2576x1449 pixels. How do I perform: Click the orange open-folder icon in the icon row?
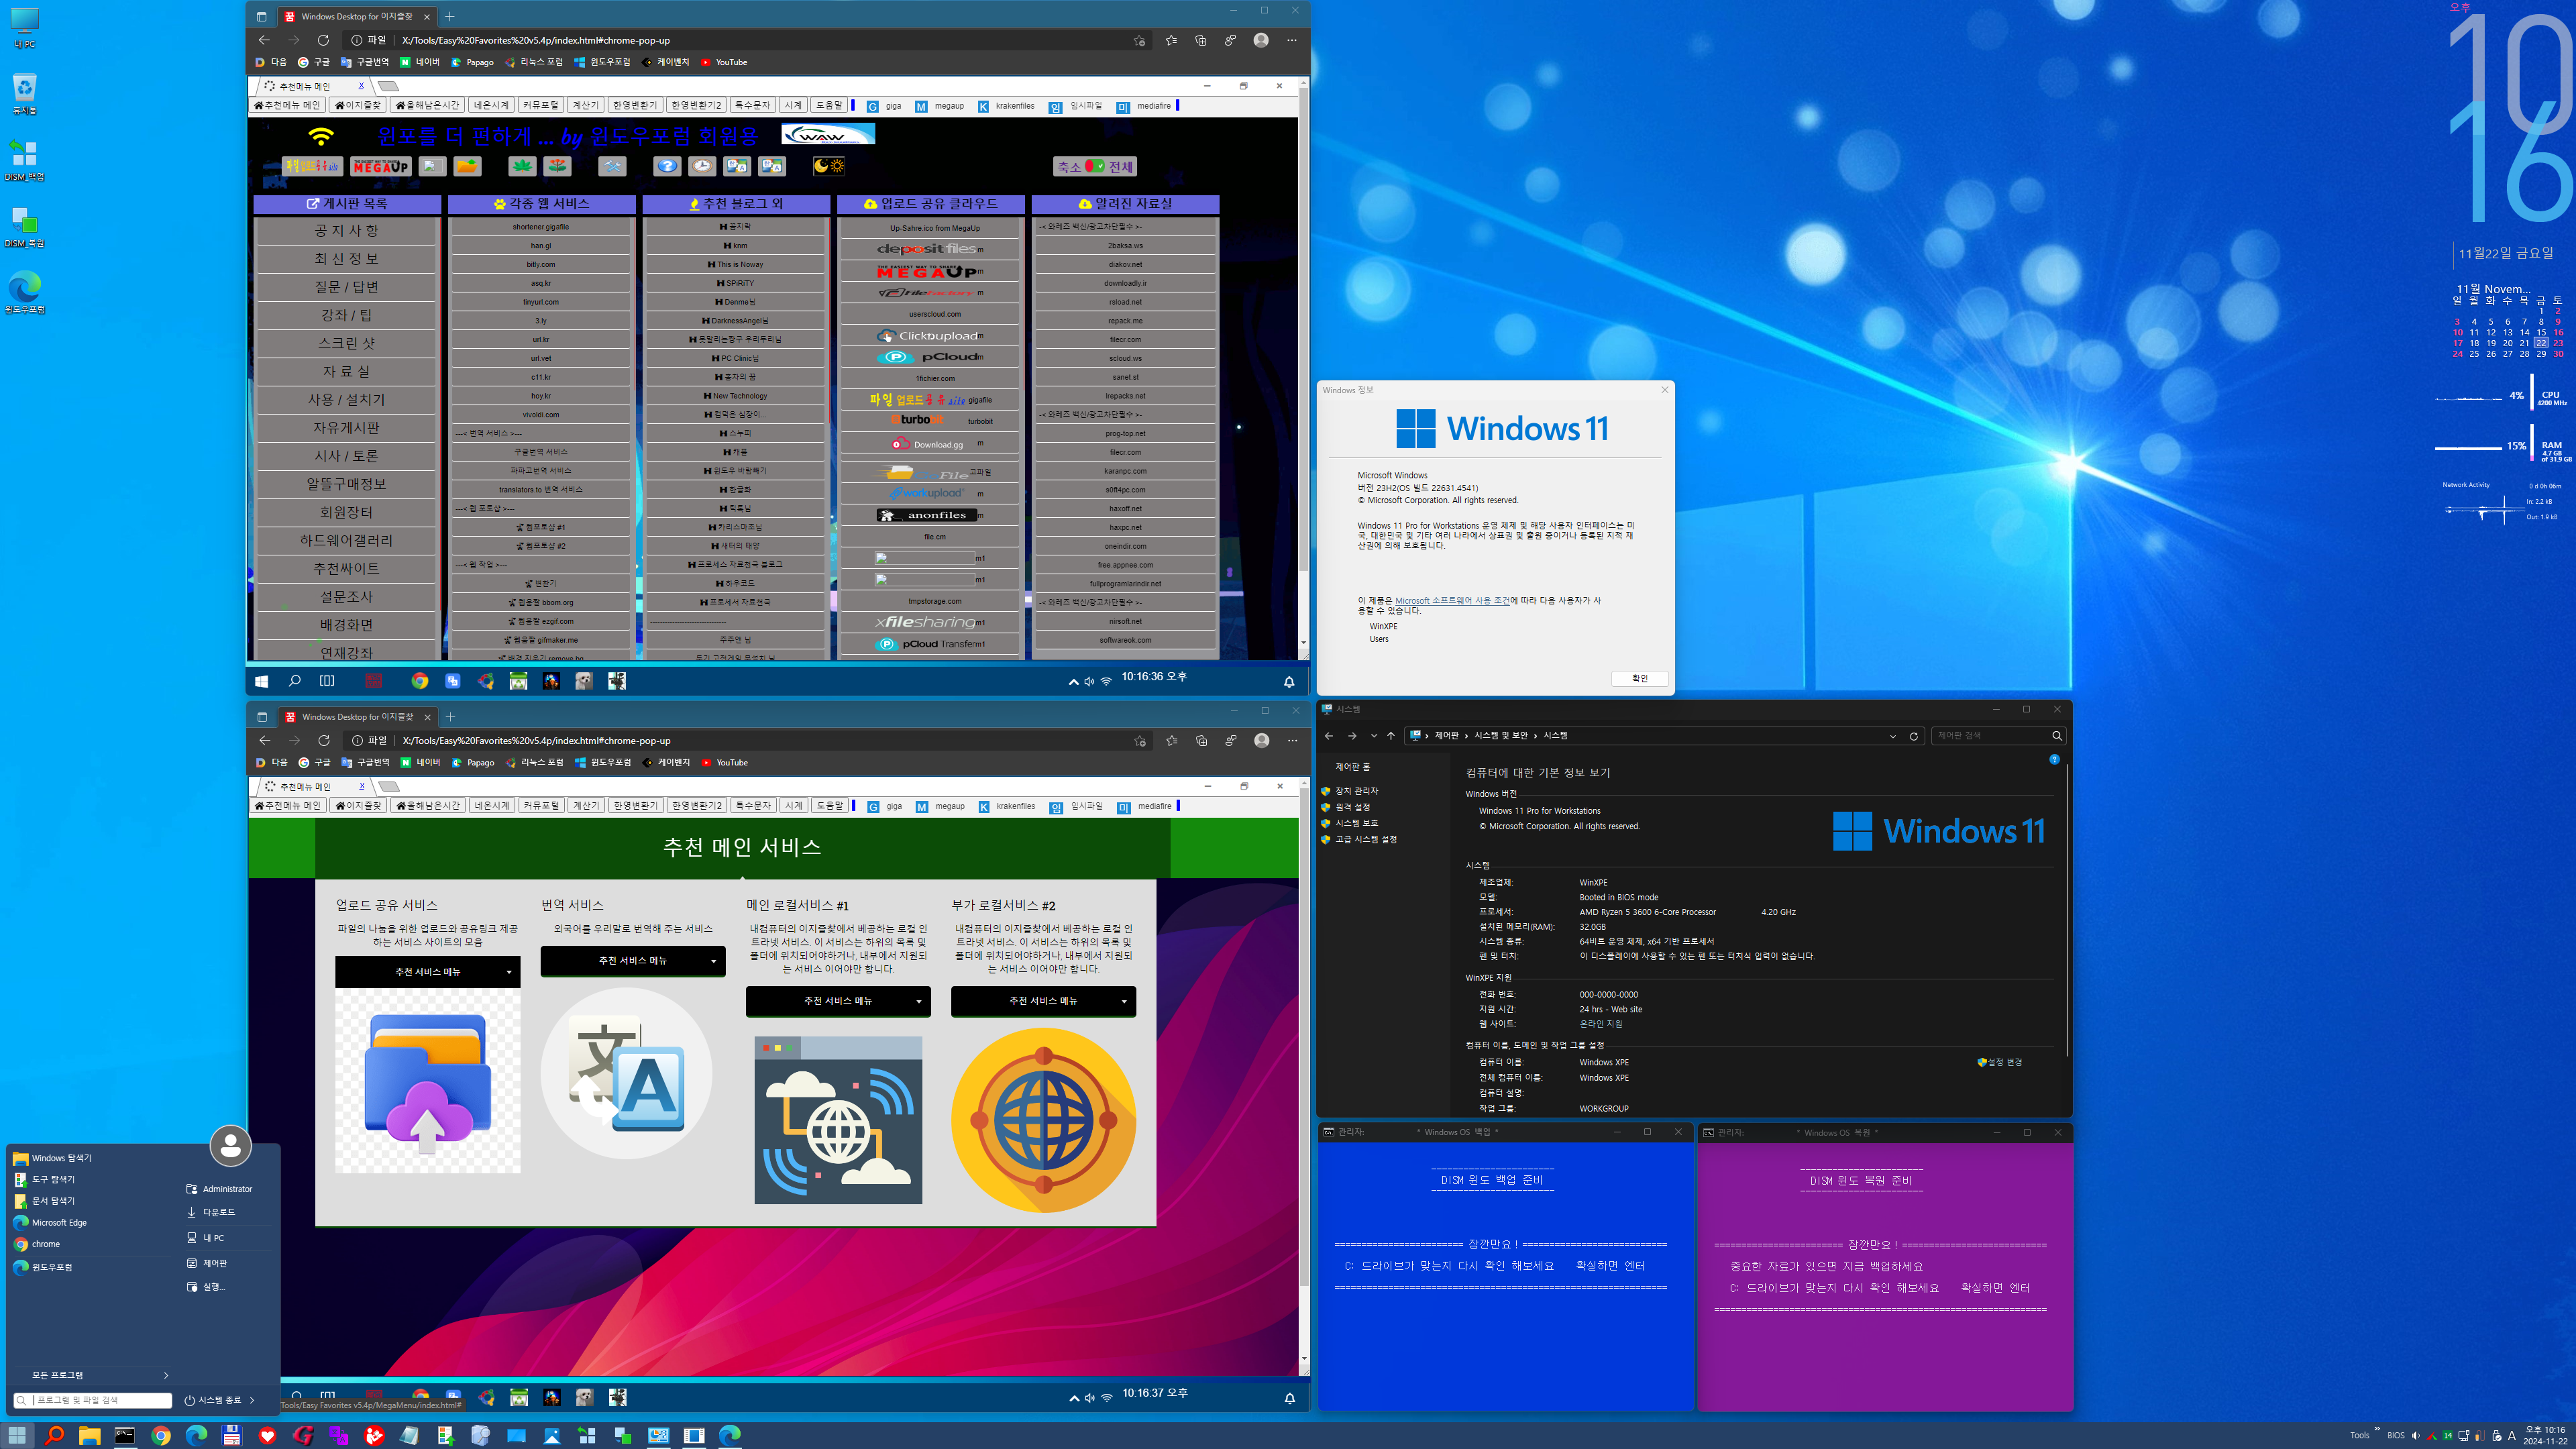tap(467, 166)
